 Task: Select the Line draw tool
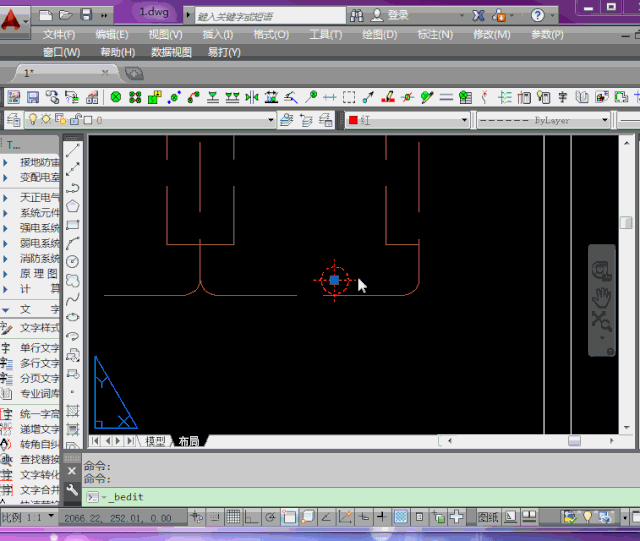tap(73, 150)
